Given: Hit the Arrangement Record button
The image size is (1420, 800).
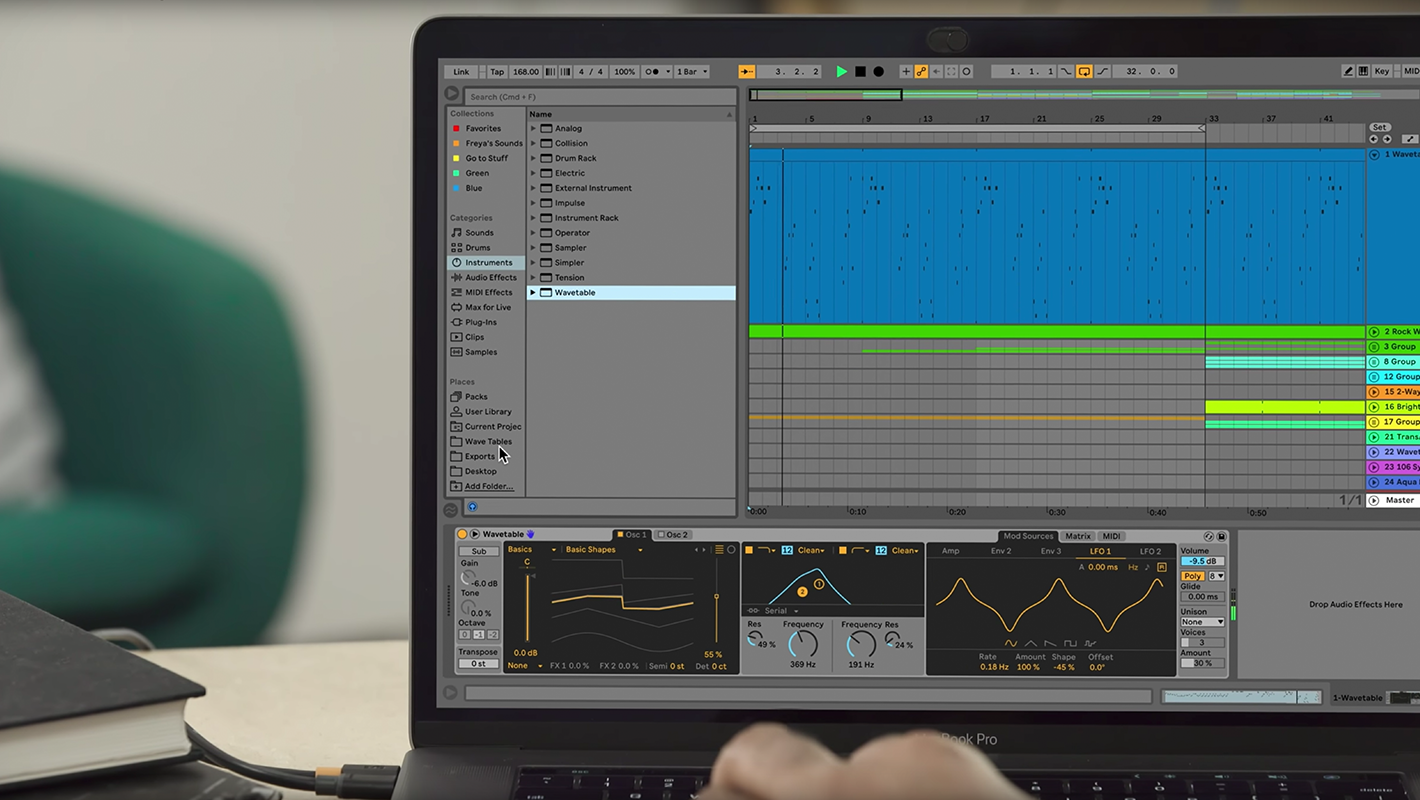Looking at the screenshot, I should [878, 72].
